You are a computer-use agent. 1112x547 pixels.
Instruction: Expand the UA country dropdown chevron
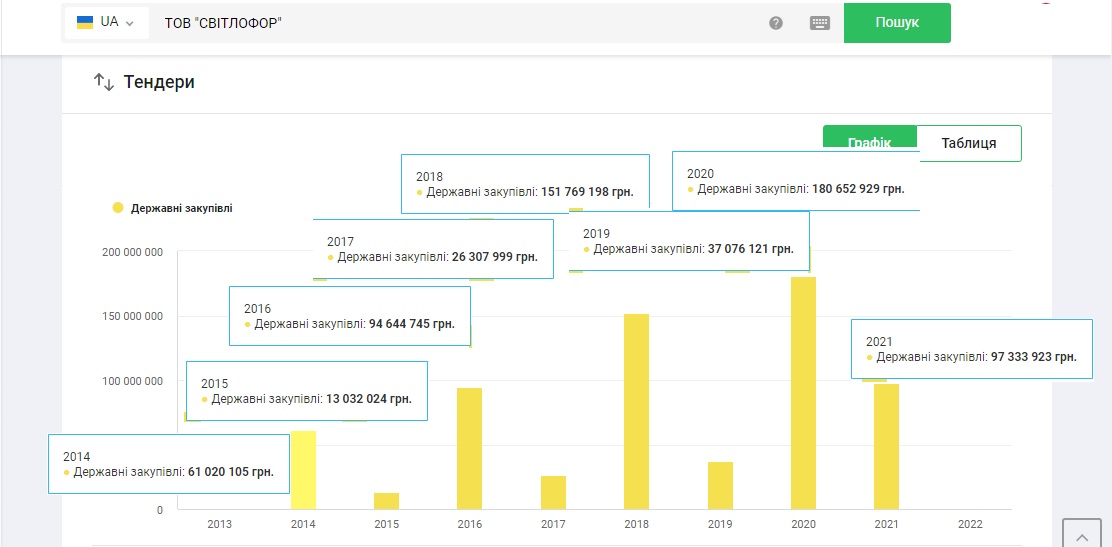130,23
